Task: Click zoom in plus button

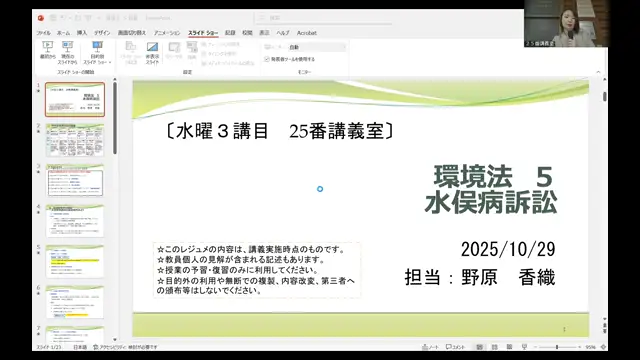Action: [x=580, y=347]
